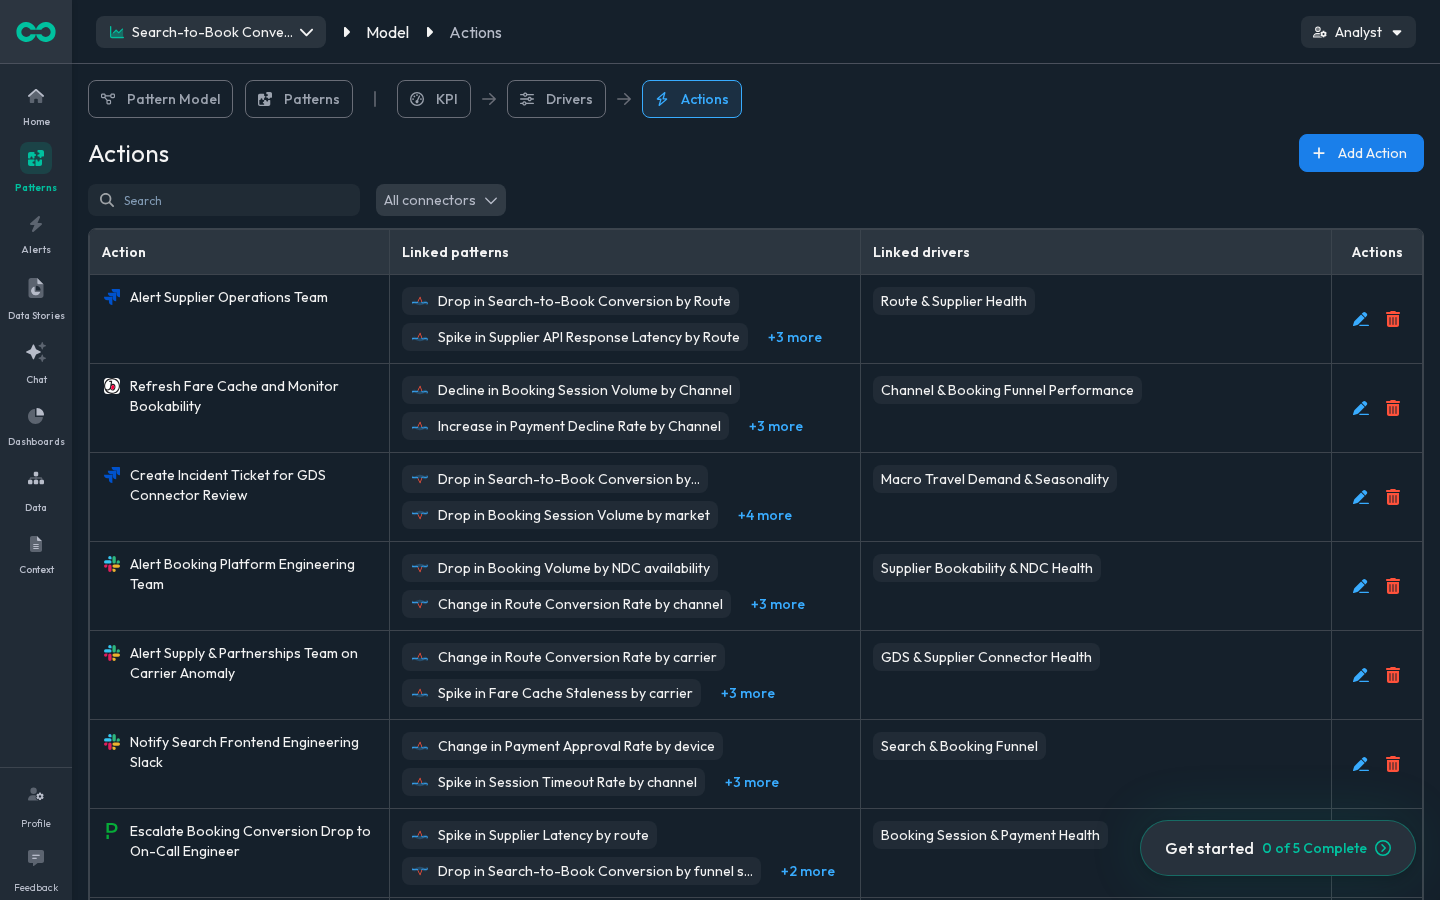The width and height of the screenshot is (1440, 900).
Task: Delete Notify Search Frontend Engineering Slack action
Action: tap(1393, 764)
